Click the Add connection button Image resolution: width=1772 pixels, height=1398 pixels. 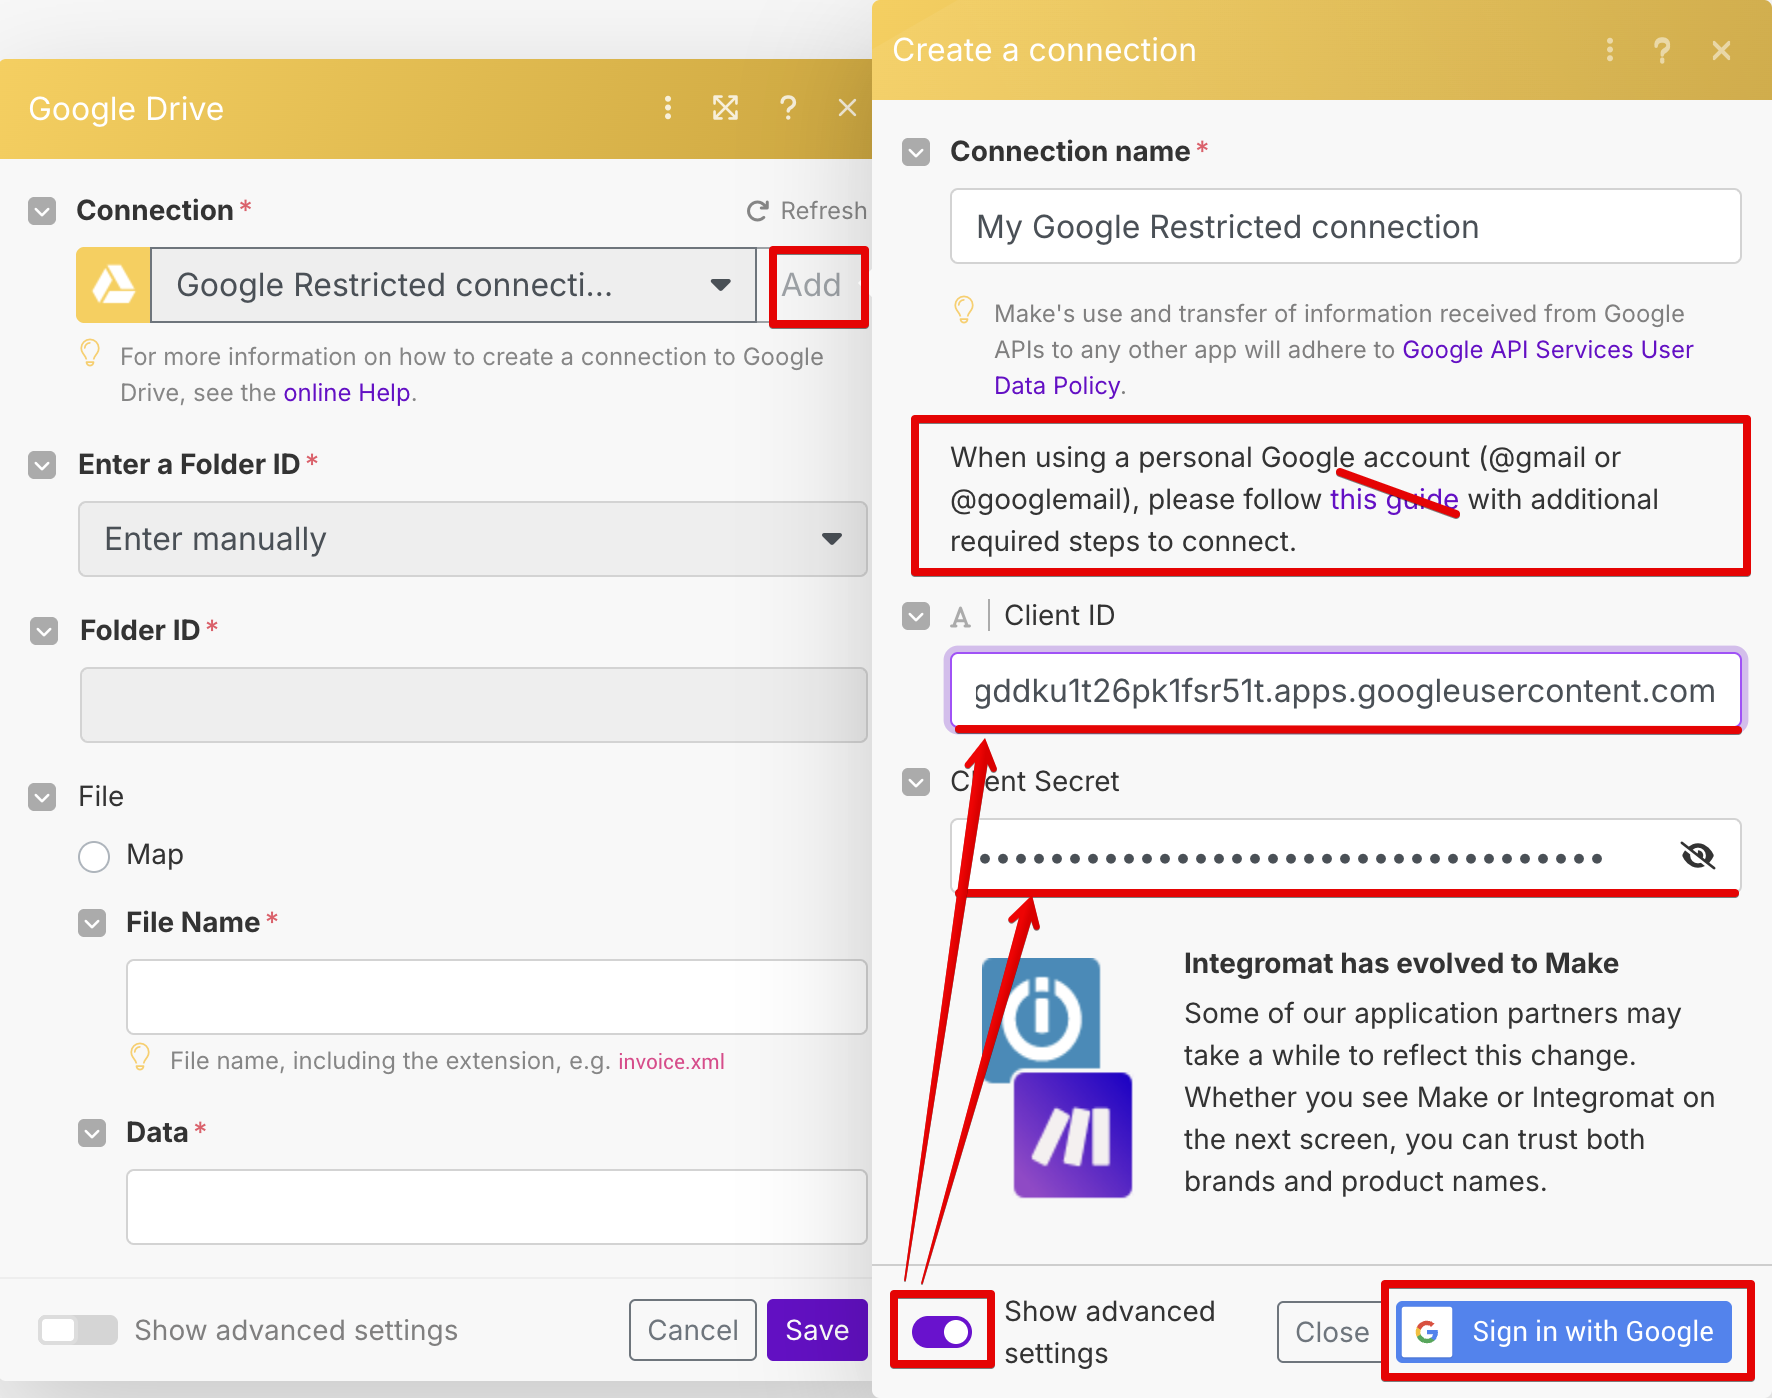click(812, 285)
